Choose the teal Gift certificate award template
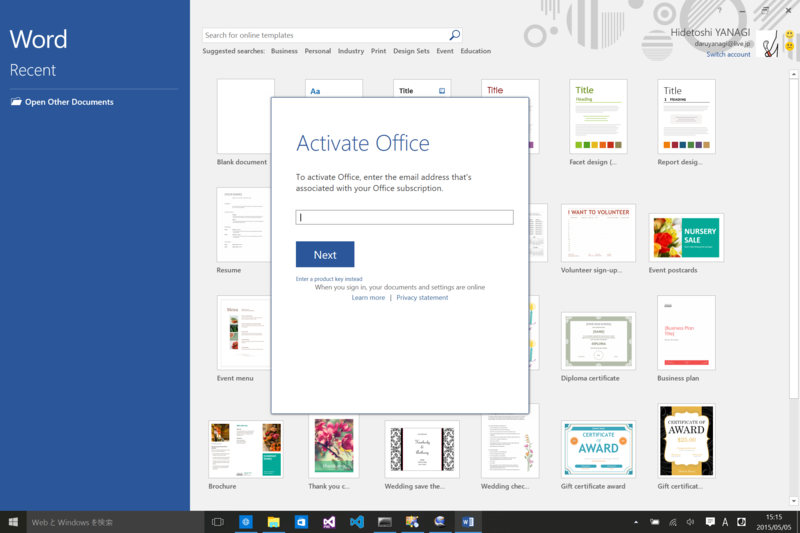Image resolution: width=800 pixels, height=533 pixels. point(598,449)
